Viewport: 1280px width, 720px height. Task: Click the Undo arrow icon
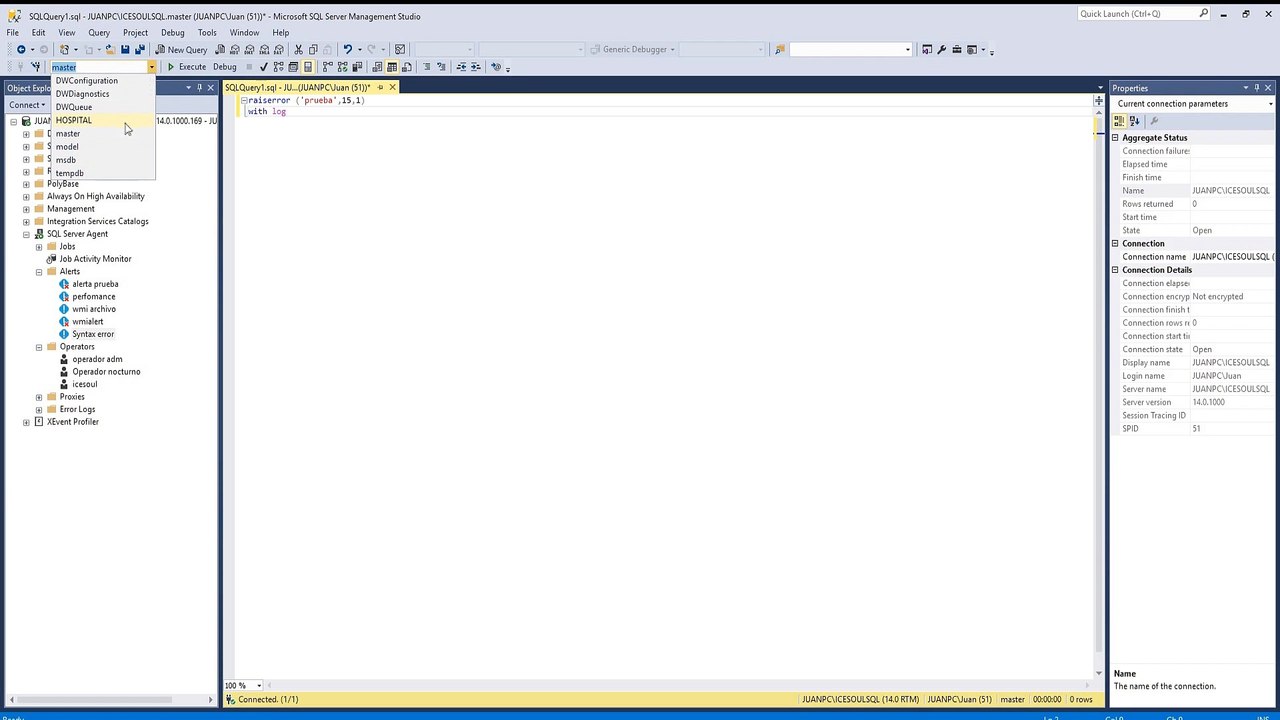tap(347, 49)
